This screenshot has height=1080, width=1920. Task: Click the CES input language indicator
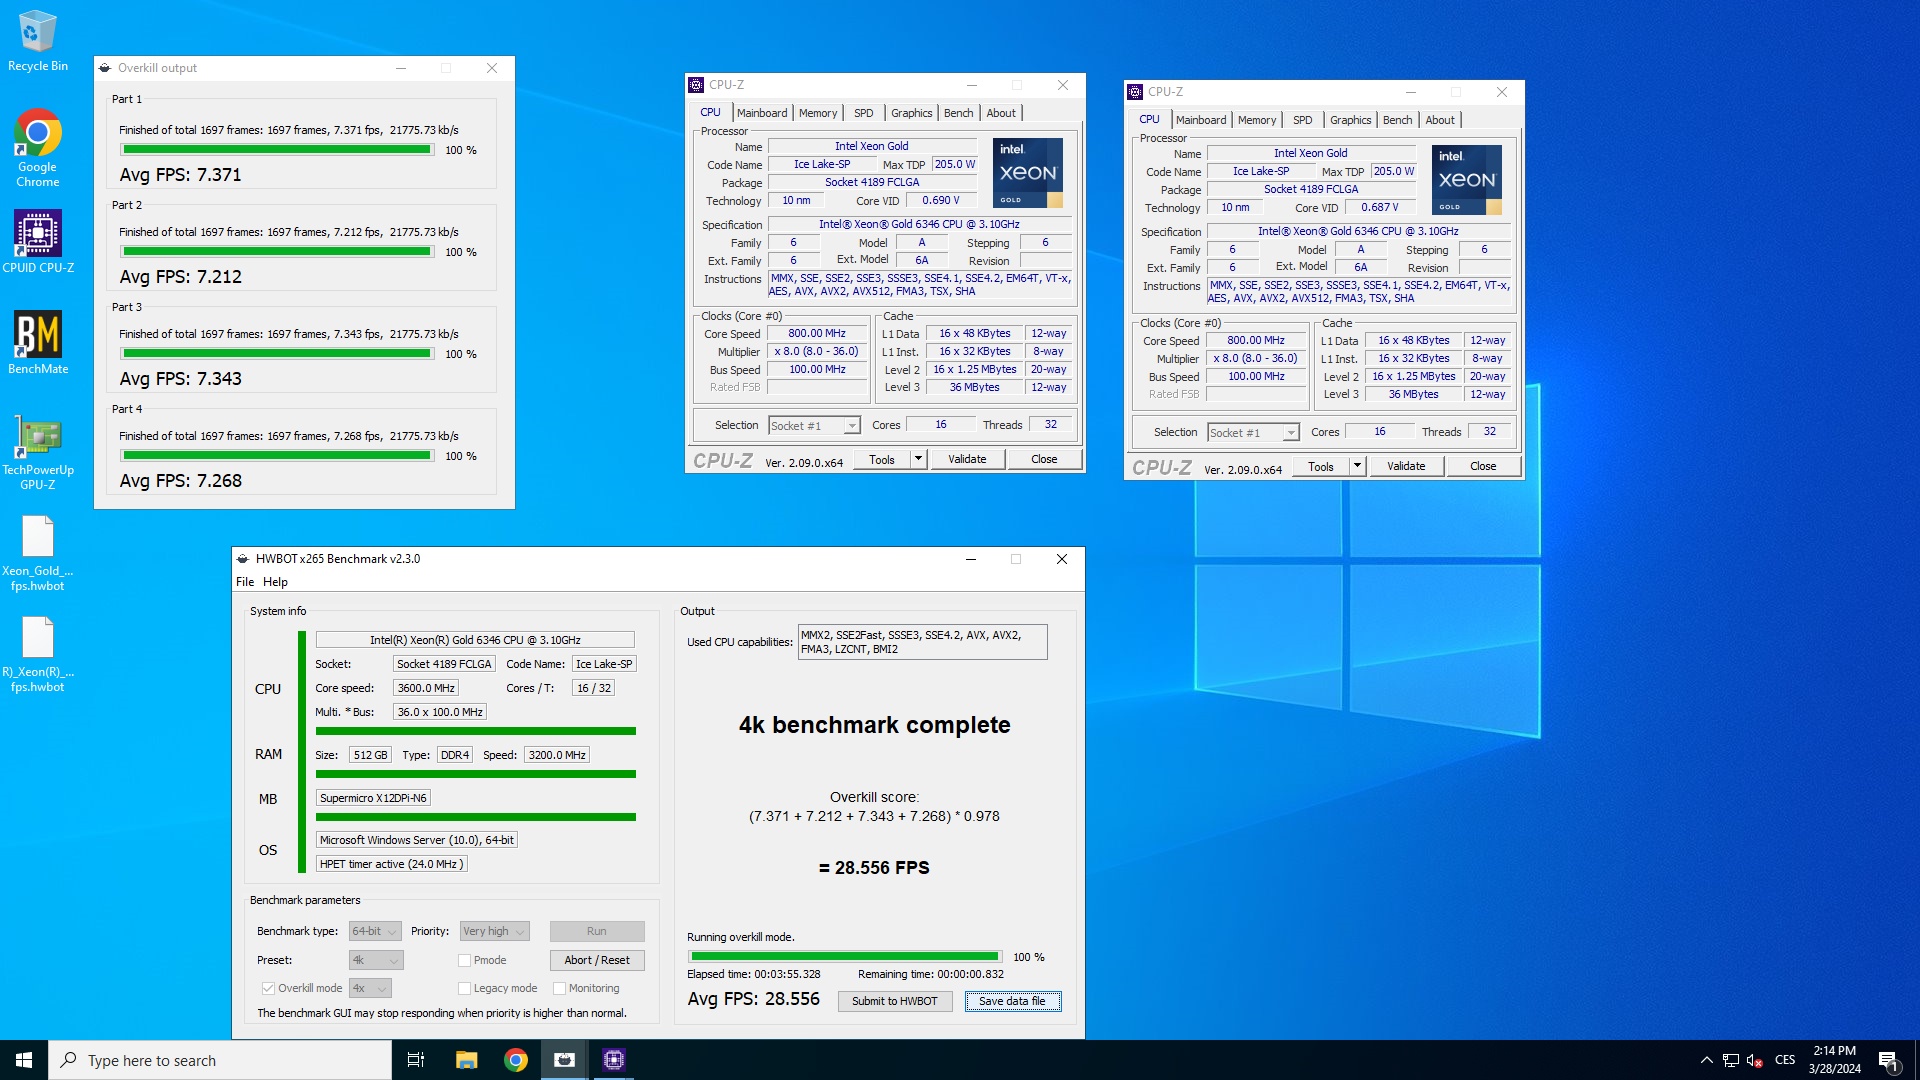click(1785, 1060)
